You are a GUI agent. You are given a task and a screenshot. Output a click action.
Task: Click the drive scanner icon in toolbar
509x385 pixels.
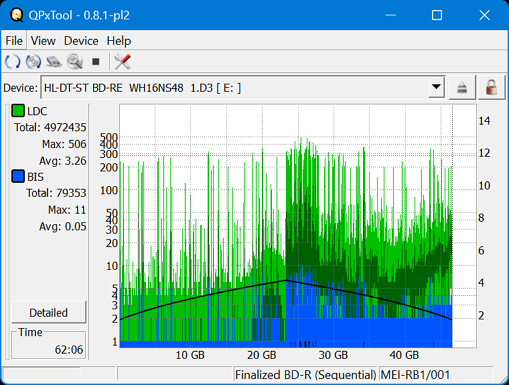(x=54, y=62)
